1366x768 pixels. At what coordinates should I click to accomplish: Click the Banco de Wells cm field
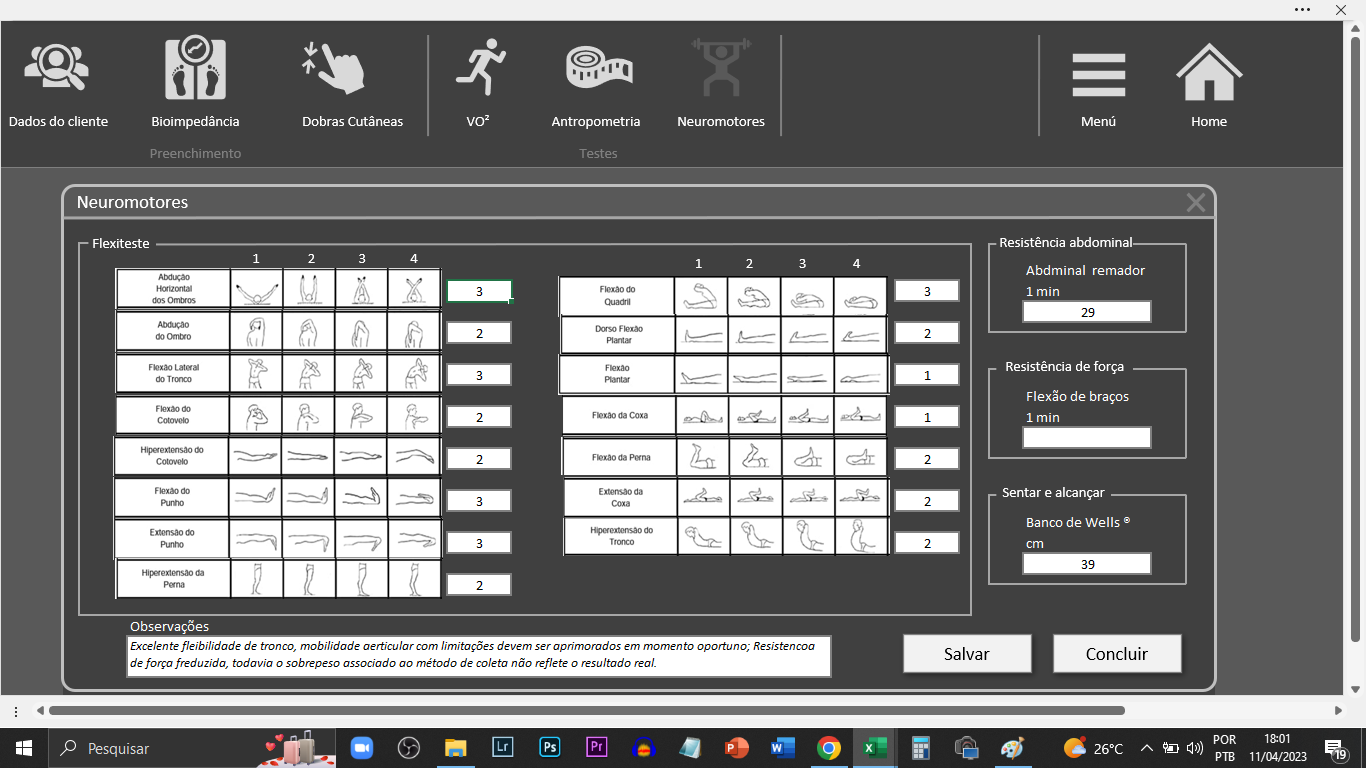tap(1086, 564)
